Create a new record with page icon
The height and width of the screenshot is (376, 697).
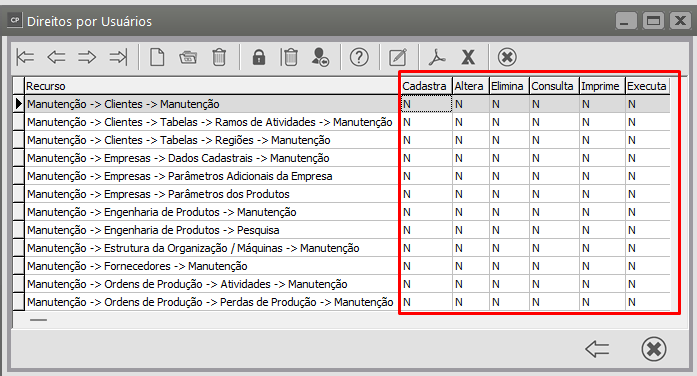[x=157, y=57]
